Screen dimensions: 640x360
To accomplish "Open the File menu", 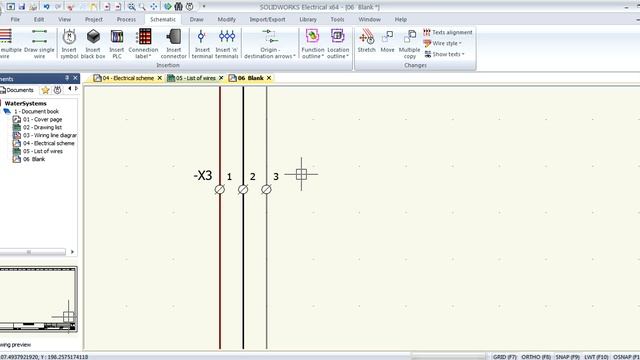I will click(x=15, y=19).
